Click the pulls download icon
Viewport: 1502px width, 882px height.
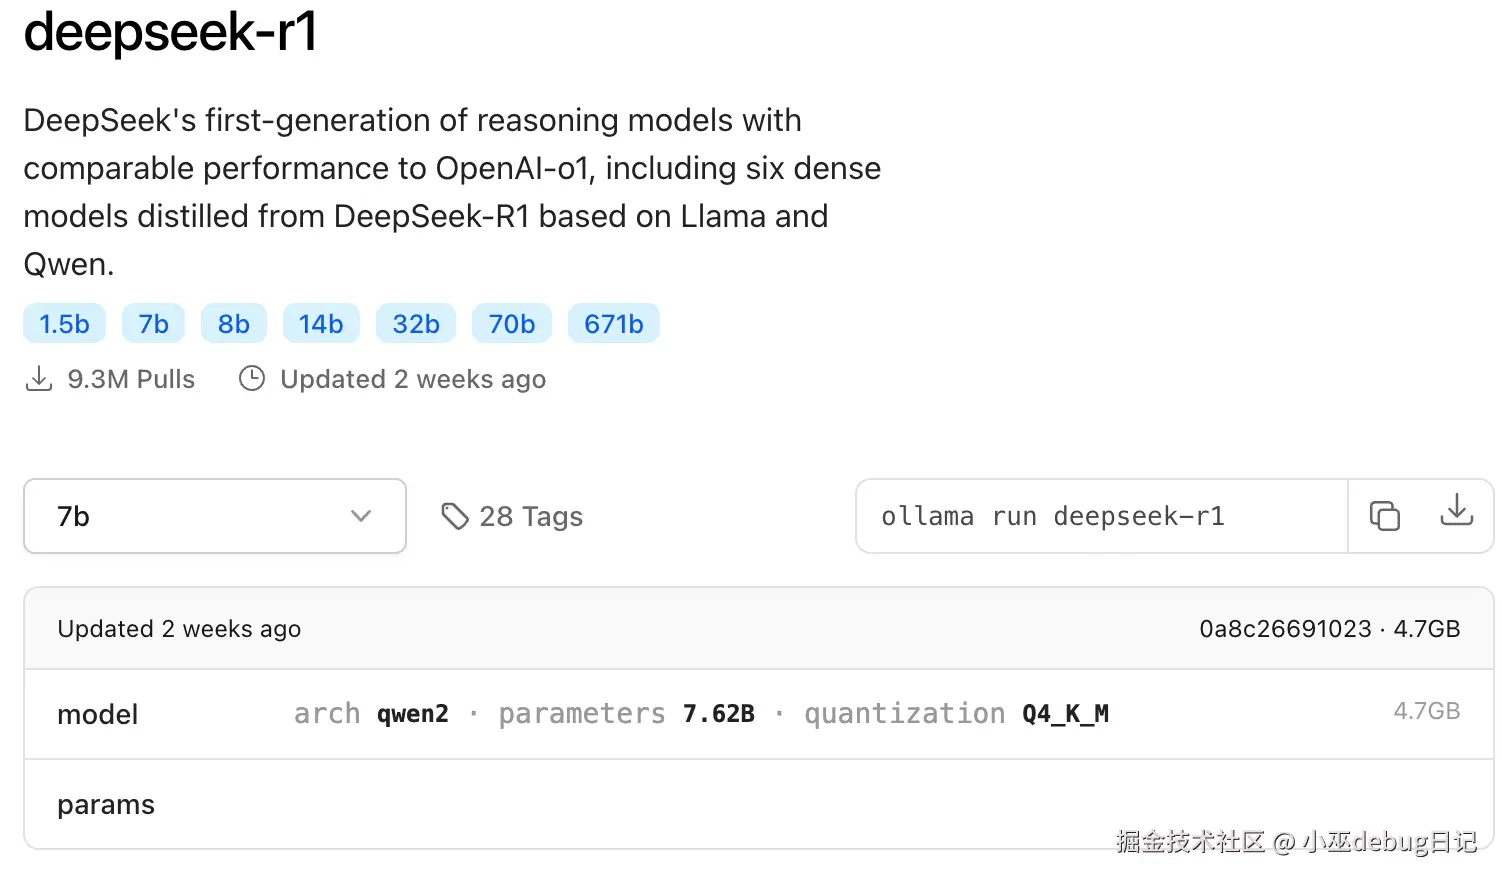[x=39, y=379]
